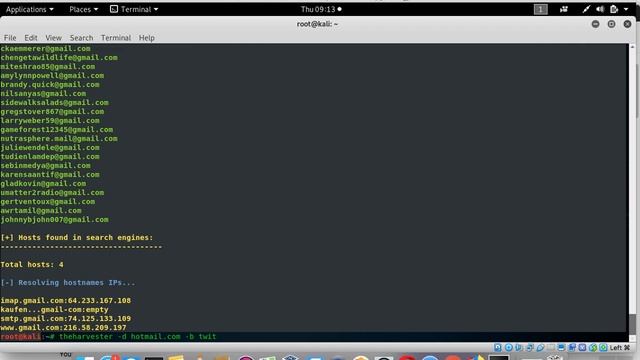Viewport: 640px width, 360px height.
Task: Click the Left ⌘ host key label
Action: tap(620, 347)
